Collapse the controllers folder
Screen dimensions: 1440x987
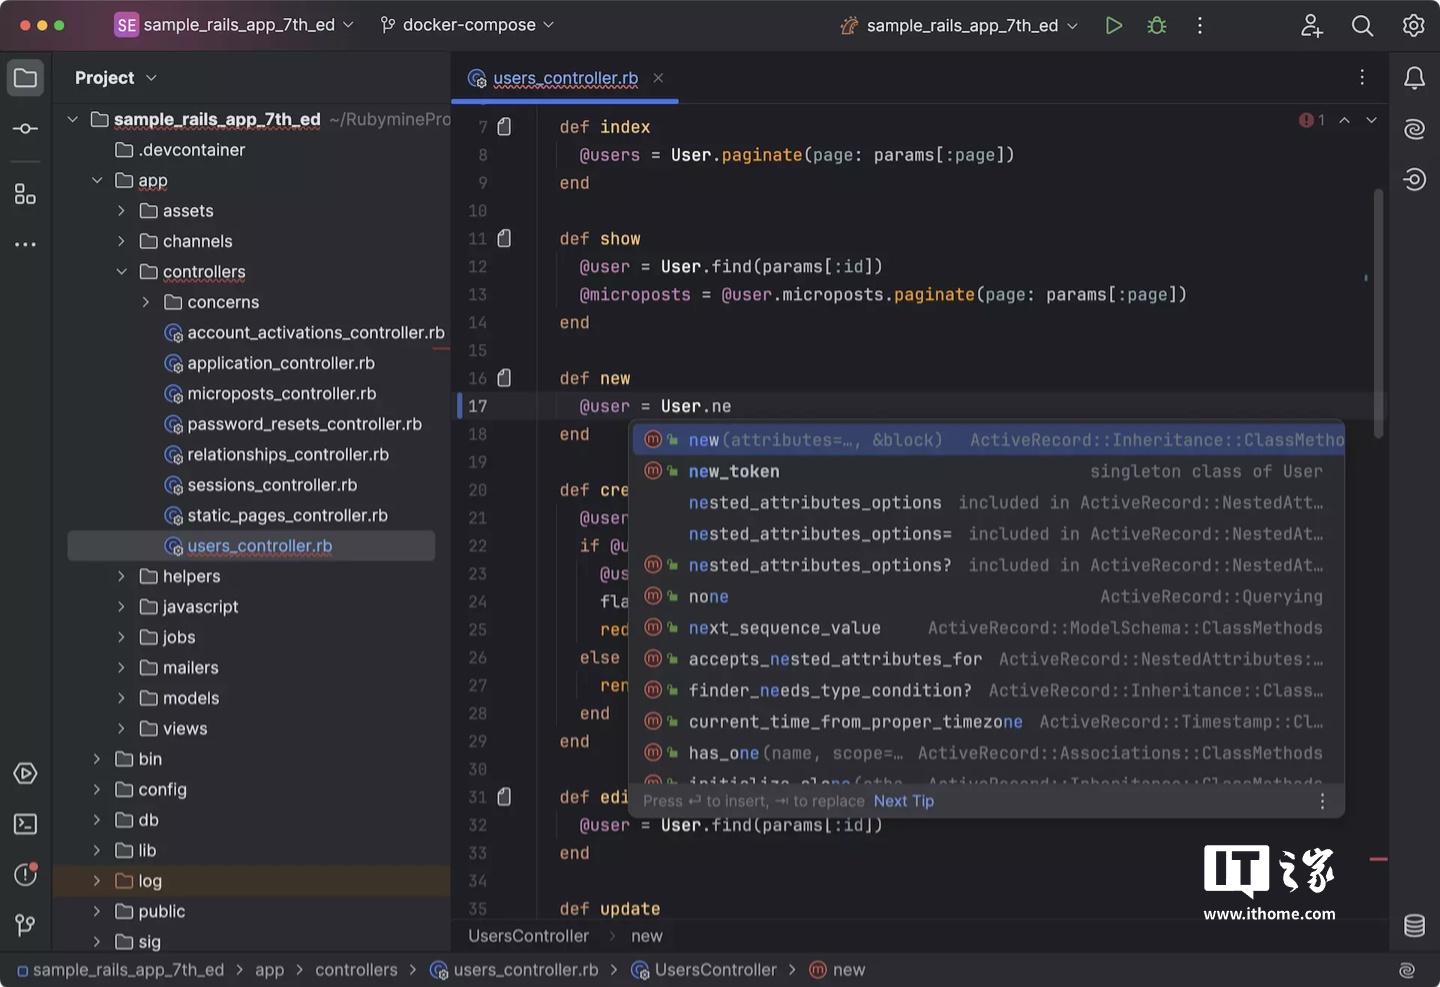(x=121, y=272)
